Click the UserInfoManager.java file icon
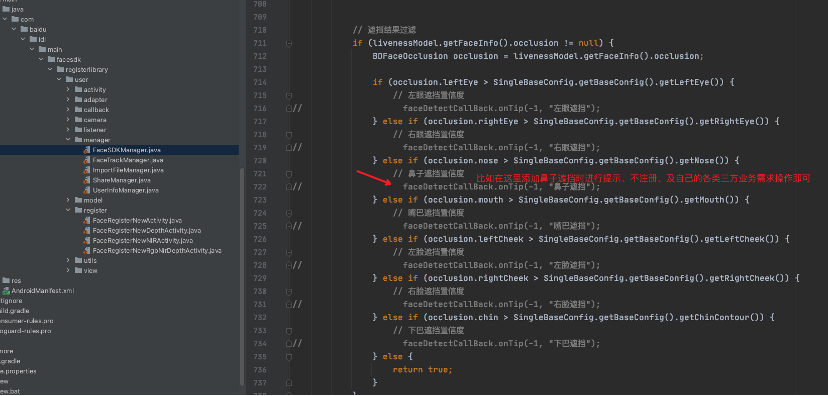This screenshot has width=828, height=396. pyautogui.click(x=87, y=190)
